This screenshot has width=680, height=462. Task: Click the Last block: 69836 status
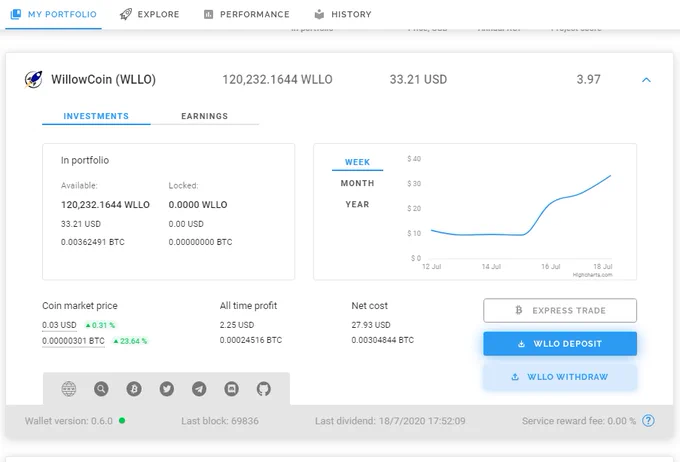220,421
